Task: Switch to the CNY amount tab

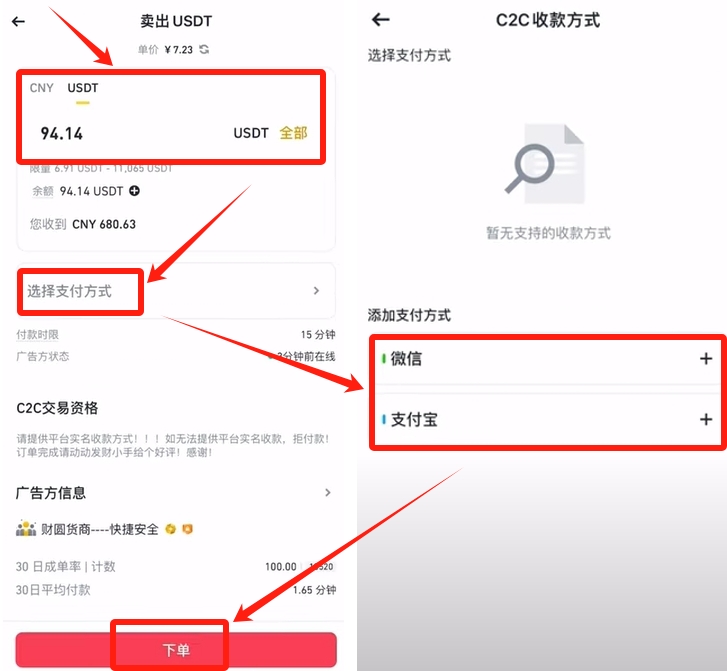Action: tap(42, 88)
